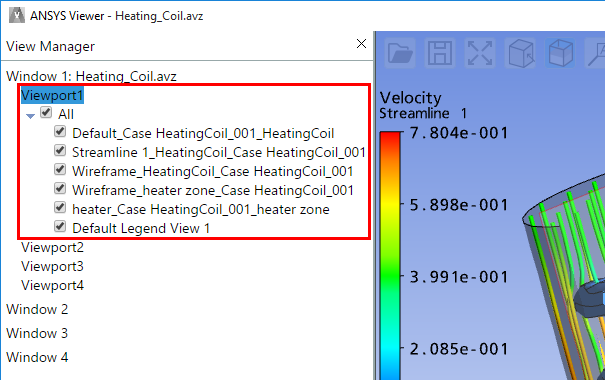The image size is (605, 380).
Task: Select Viewport1 in the tree
Action: tap(52, 95)
